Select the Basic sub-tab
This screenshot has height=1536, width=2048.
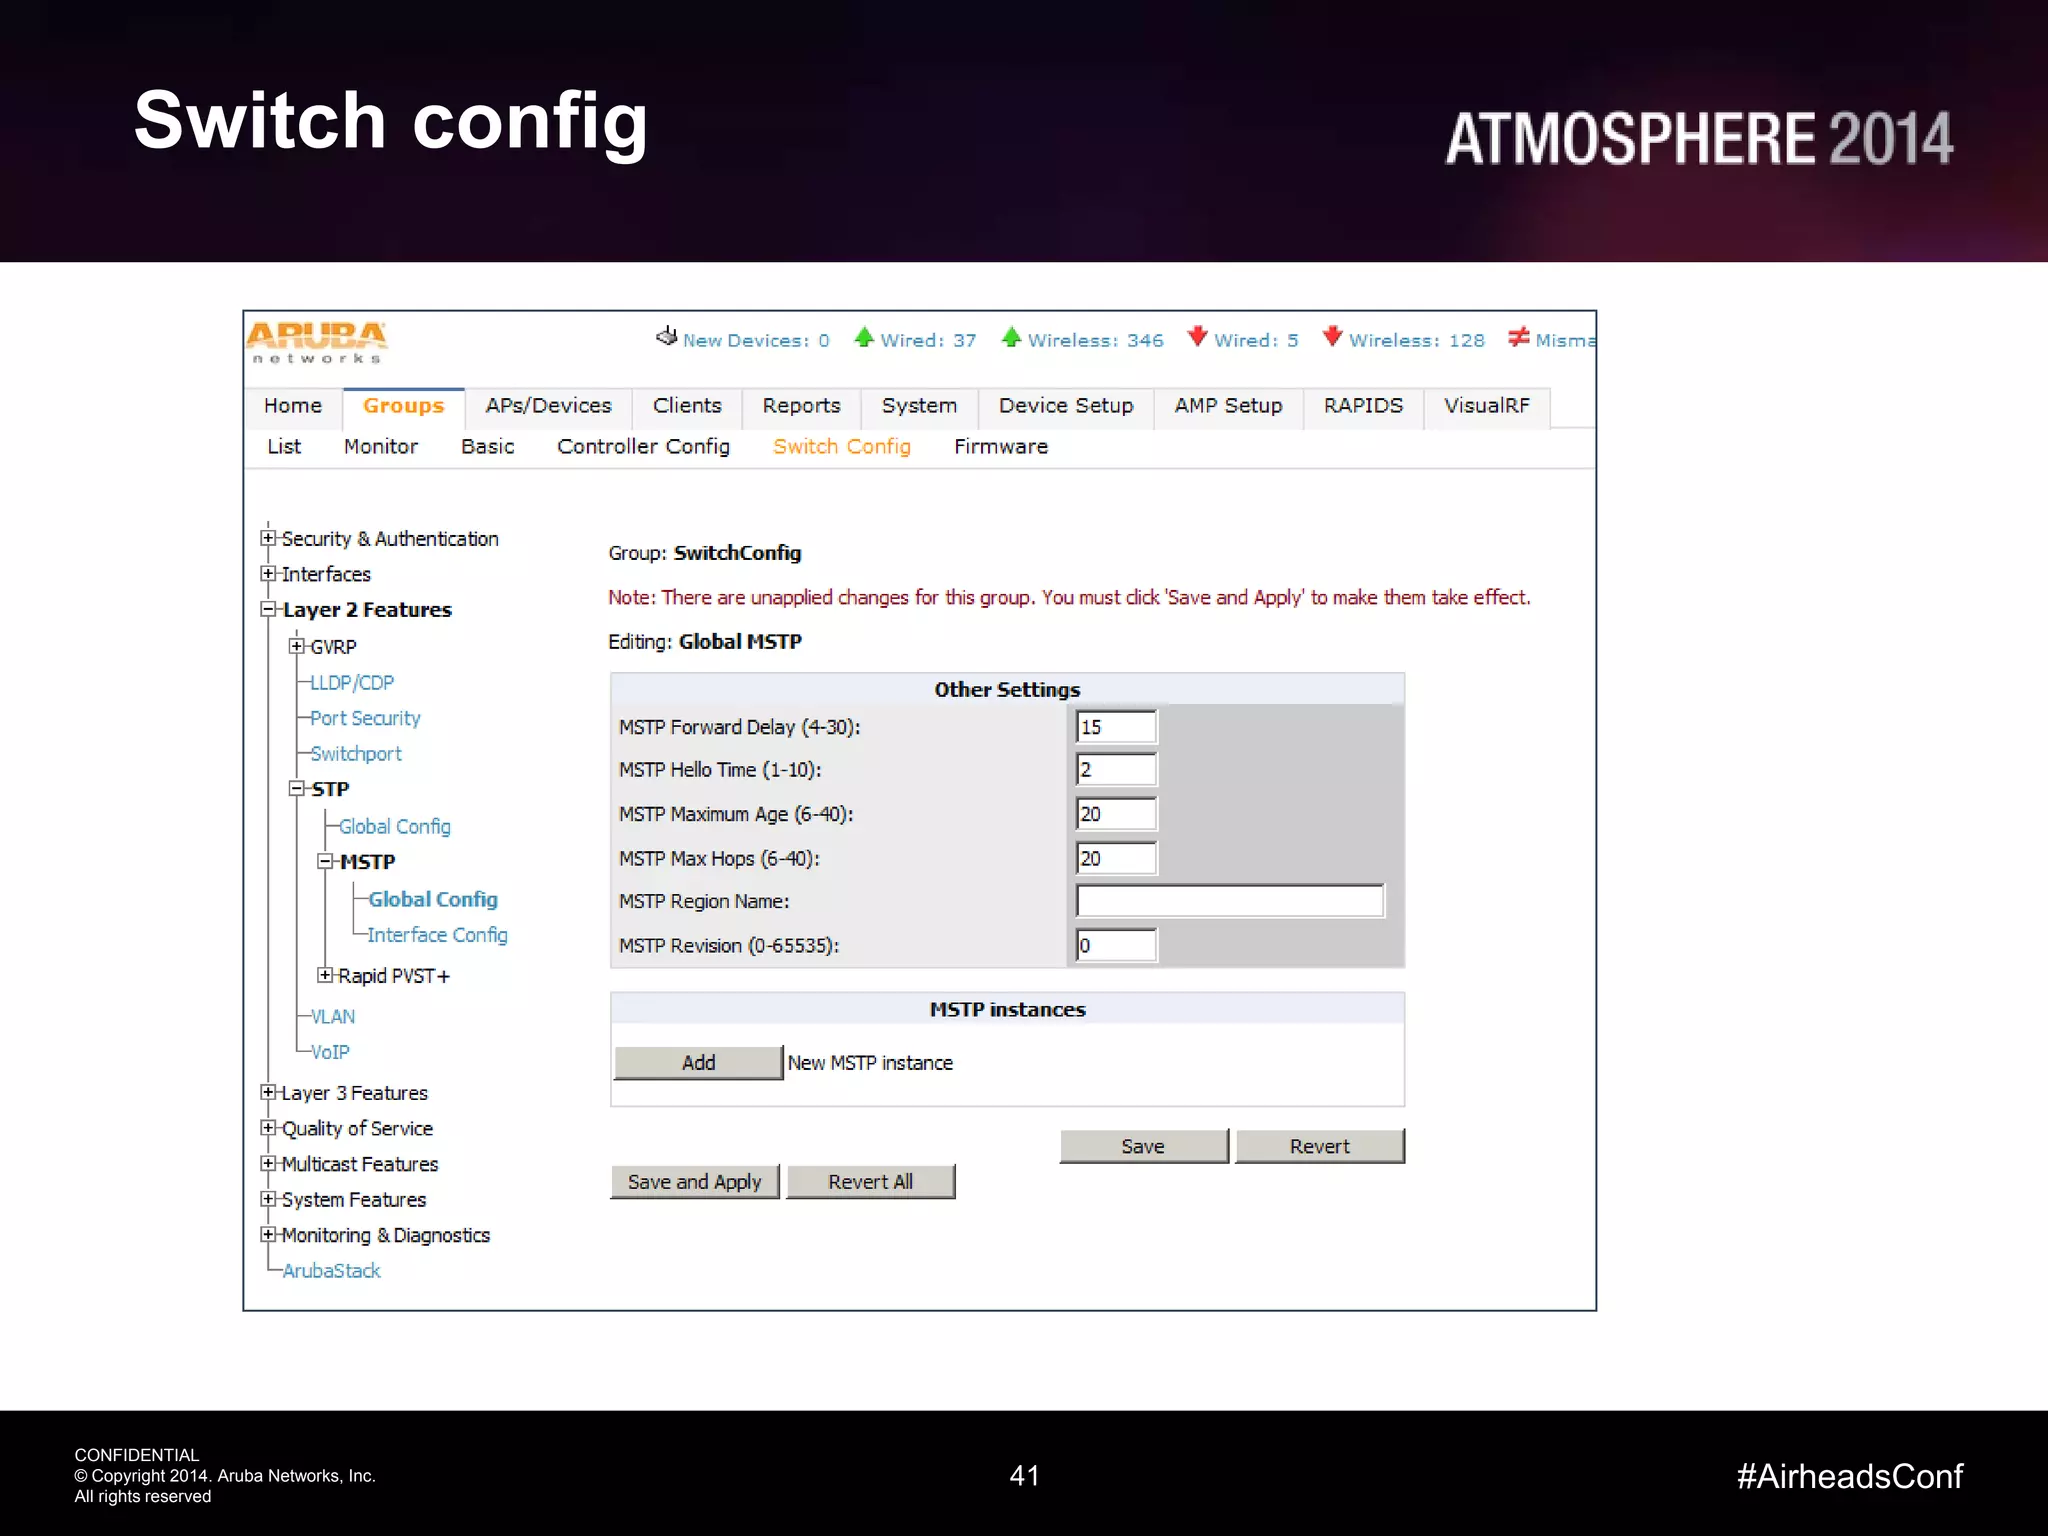click(488, 447)
